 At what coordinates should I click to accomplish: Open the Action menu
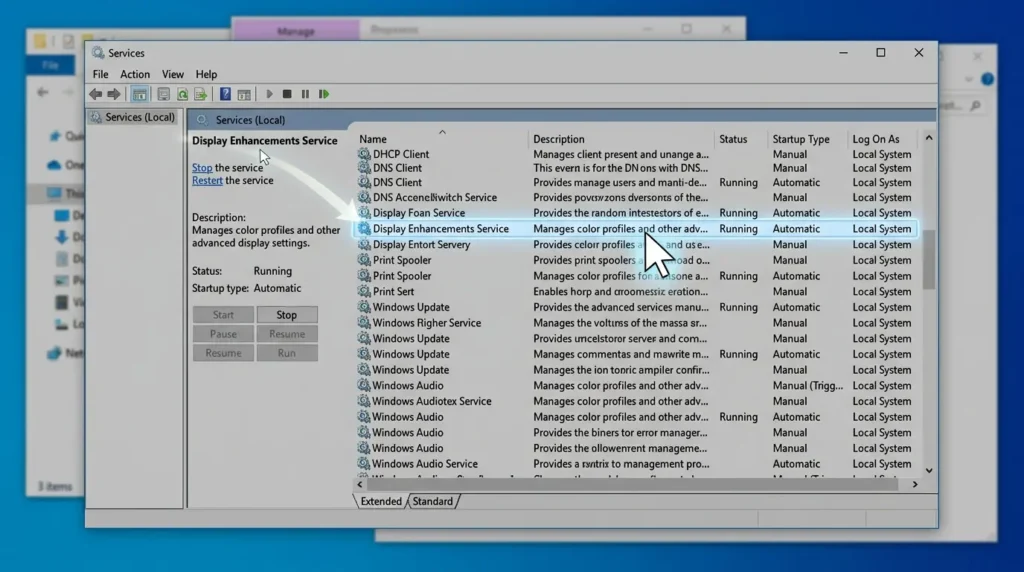[135, 74]
